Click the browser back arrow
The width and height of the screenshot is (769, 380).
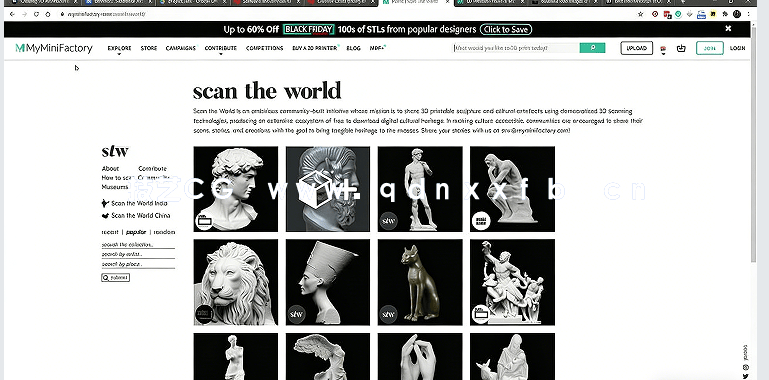(x=12, y=14)
